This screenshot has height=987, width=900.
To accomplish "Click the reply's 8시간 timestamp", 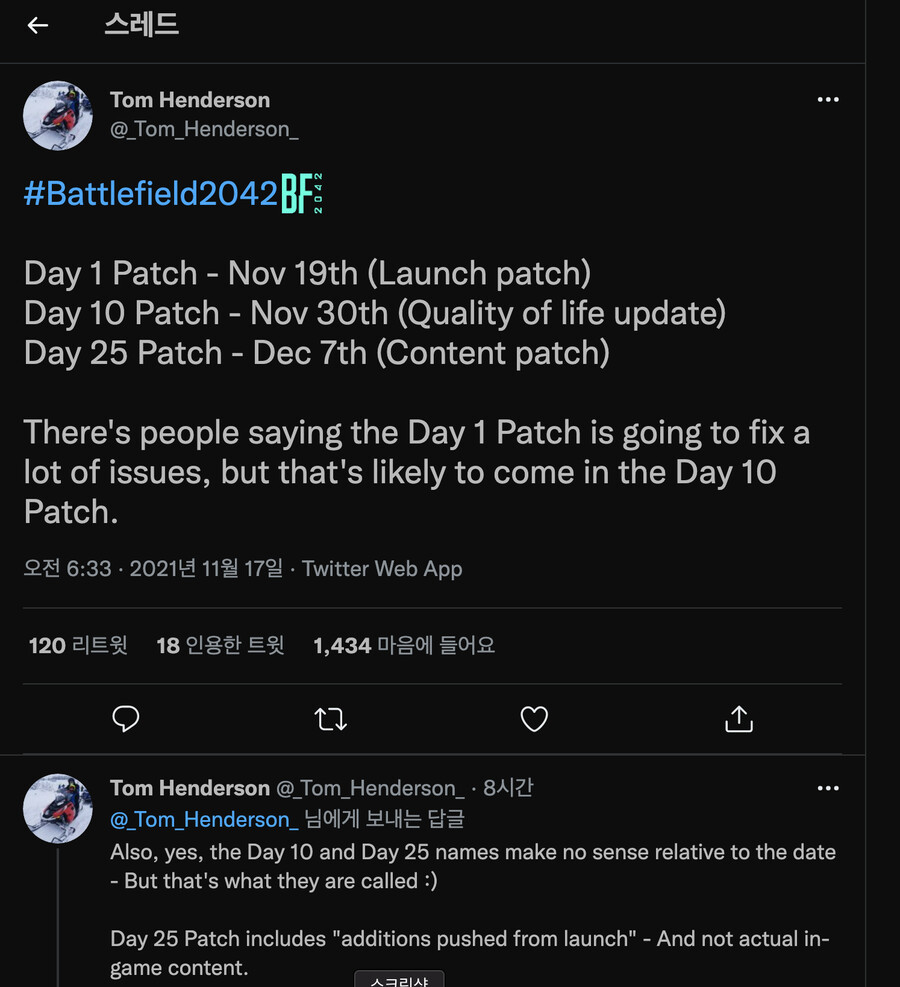I will [x=508, y=788].
